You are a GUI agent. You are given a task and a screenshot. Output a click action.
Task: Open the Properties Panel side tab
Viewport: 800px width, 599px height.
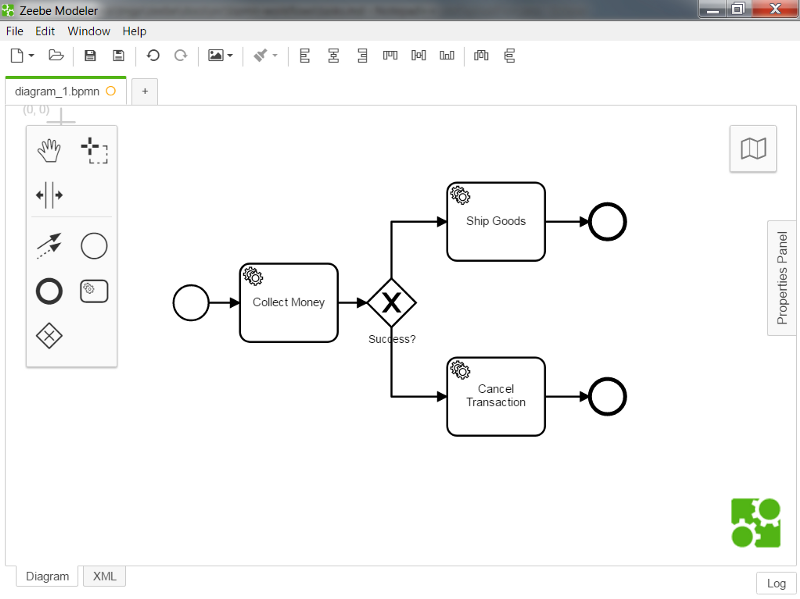coord(782,278)
